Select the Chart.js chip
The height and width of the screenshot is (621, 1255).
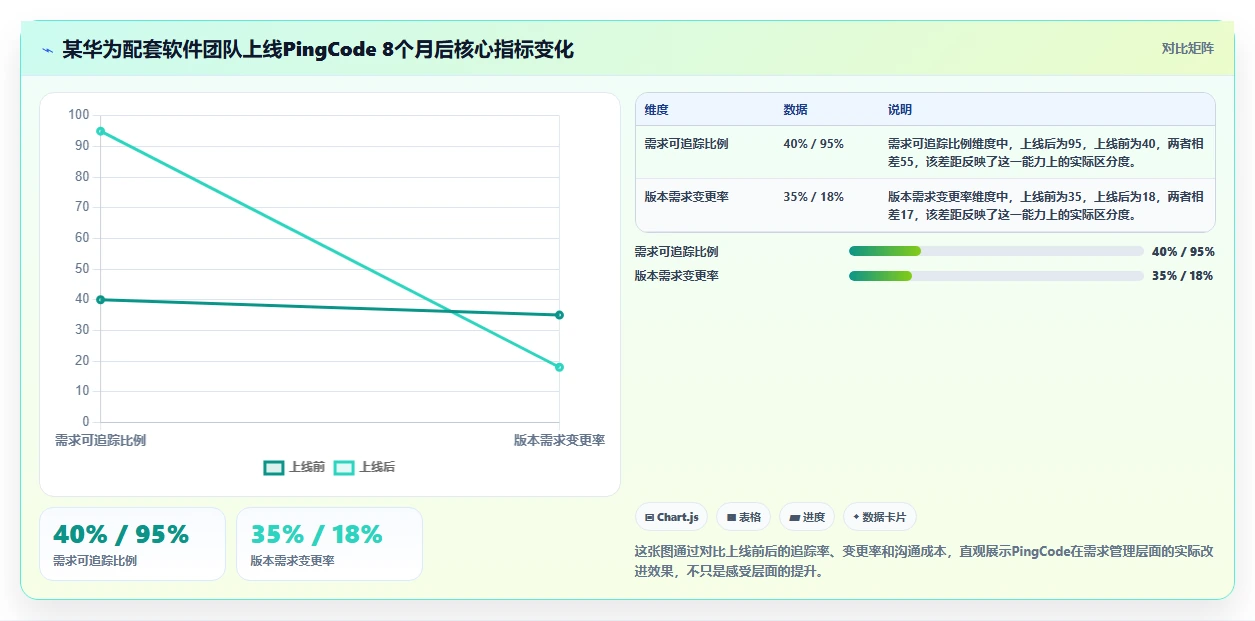click(671, 517)
